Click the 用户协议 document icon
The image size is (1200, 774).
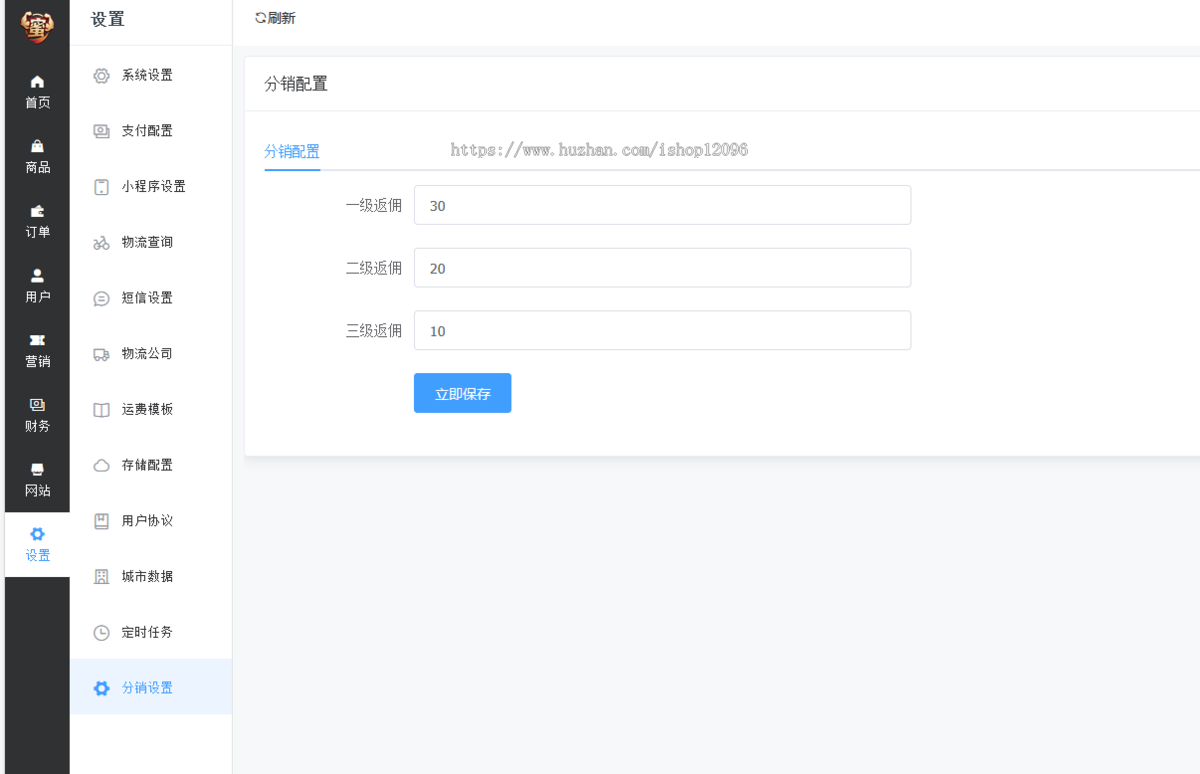(101, 521)
